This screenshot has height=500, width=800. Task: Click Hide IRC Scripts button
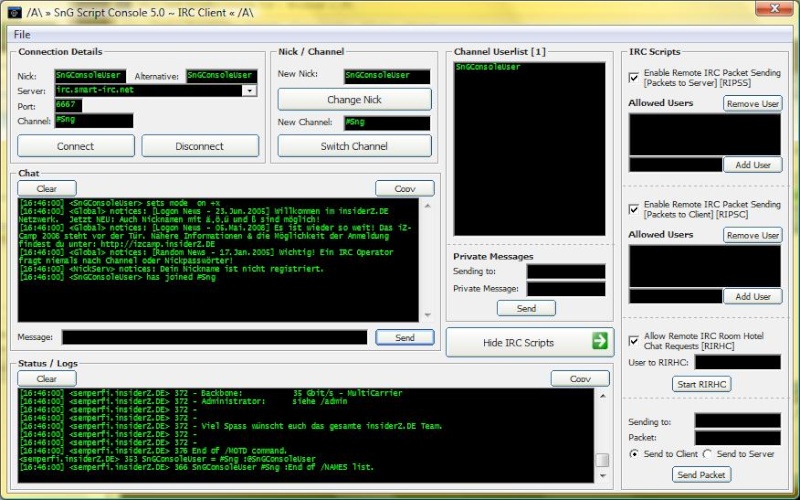tap(530, 342)
